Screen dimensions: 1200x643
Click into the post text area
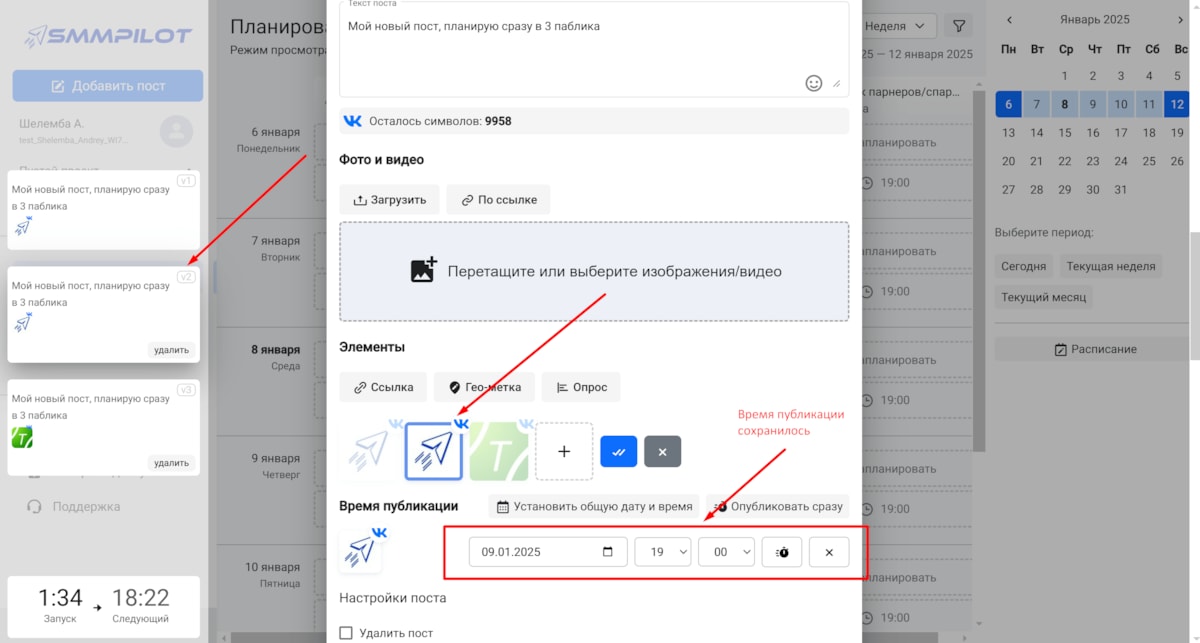point(594,48)
